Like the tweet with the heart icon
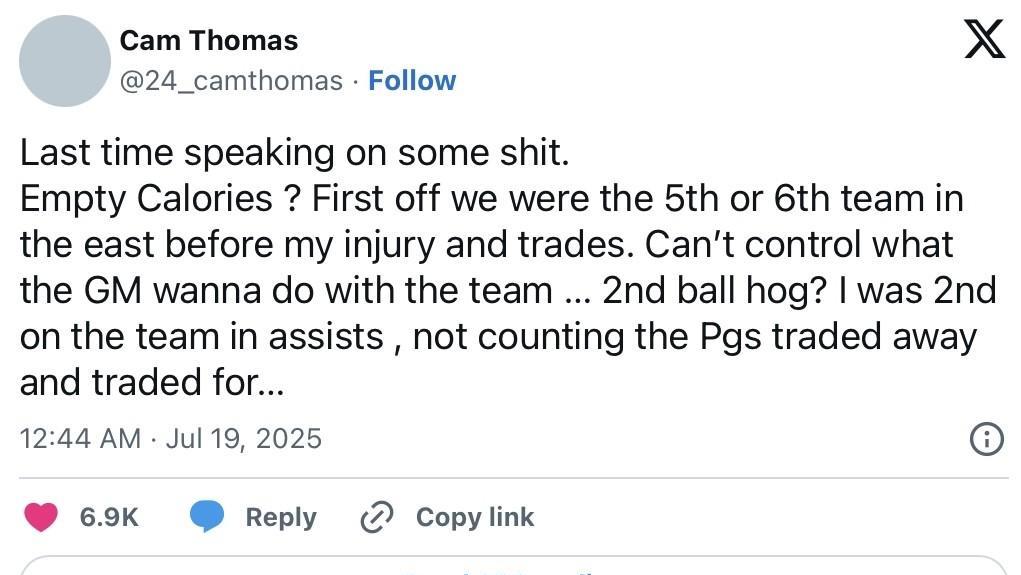This screenshot has height=575, width=1021. click(41, 517)
